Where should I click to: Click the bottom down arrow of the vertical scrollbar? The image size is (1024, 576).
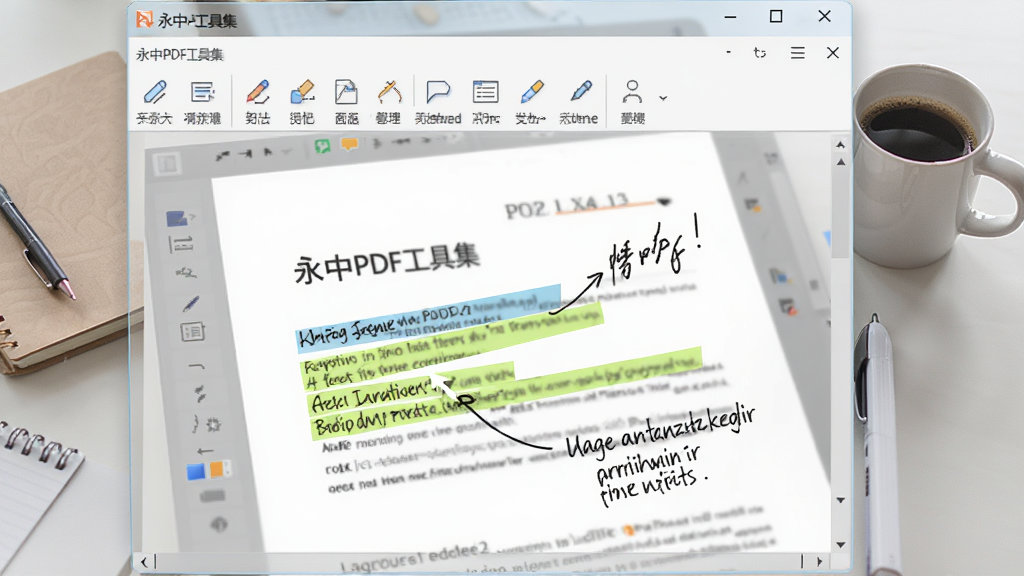(x=840, y=545)
